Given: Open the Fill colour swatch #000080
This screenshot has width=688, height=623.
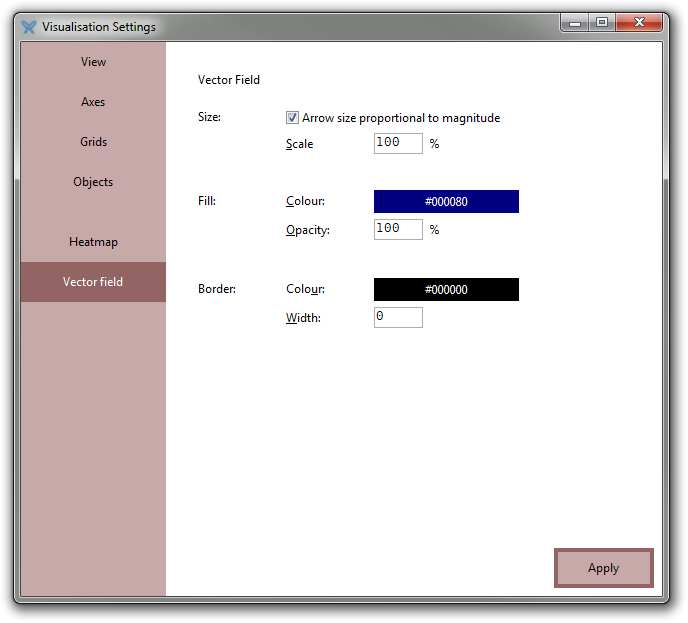Looking at the screenshot, I should coord(446,202).
